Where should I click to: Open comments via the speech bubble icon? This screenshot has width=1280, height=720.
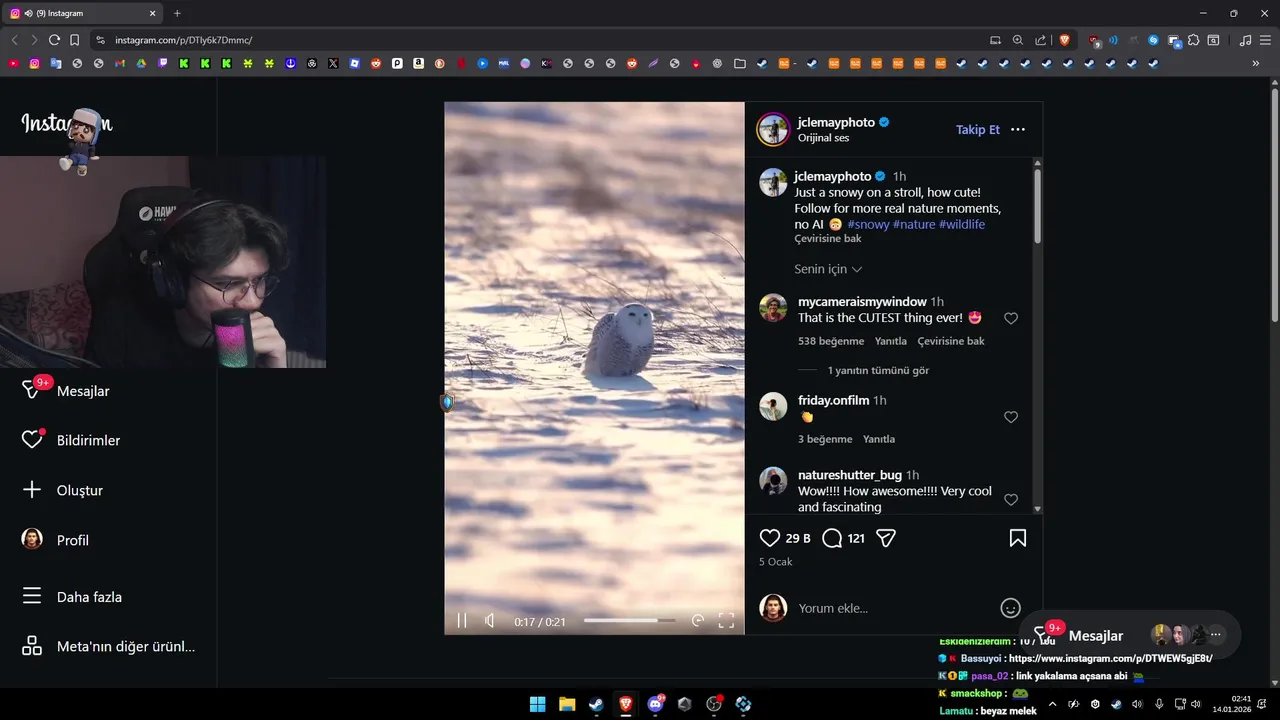(832, 538)
